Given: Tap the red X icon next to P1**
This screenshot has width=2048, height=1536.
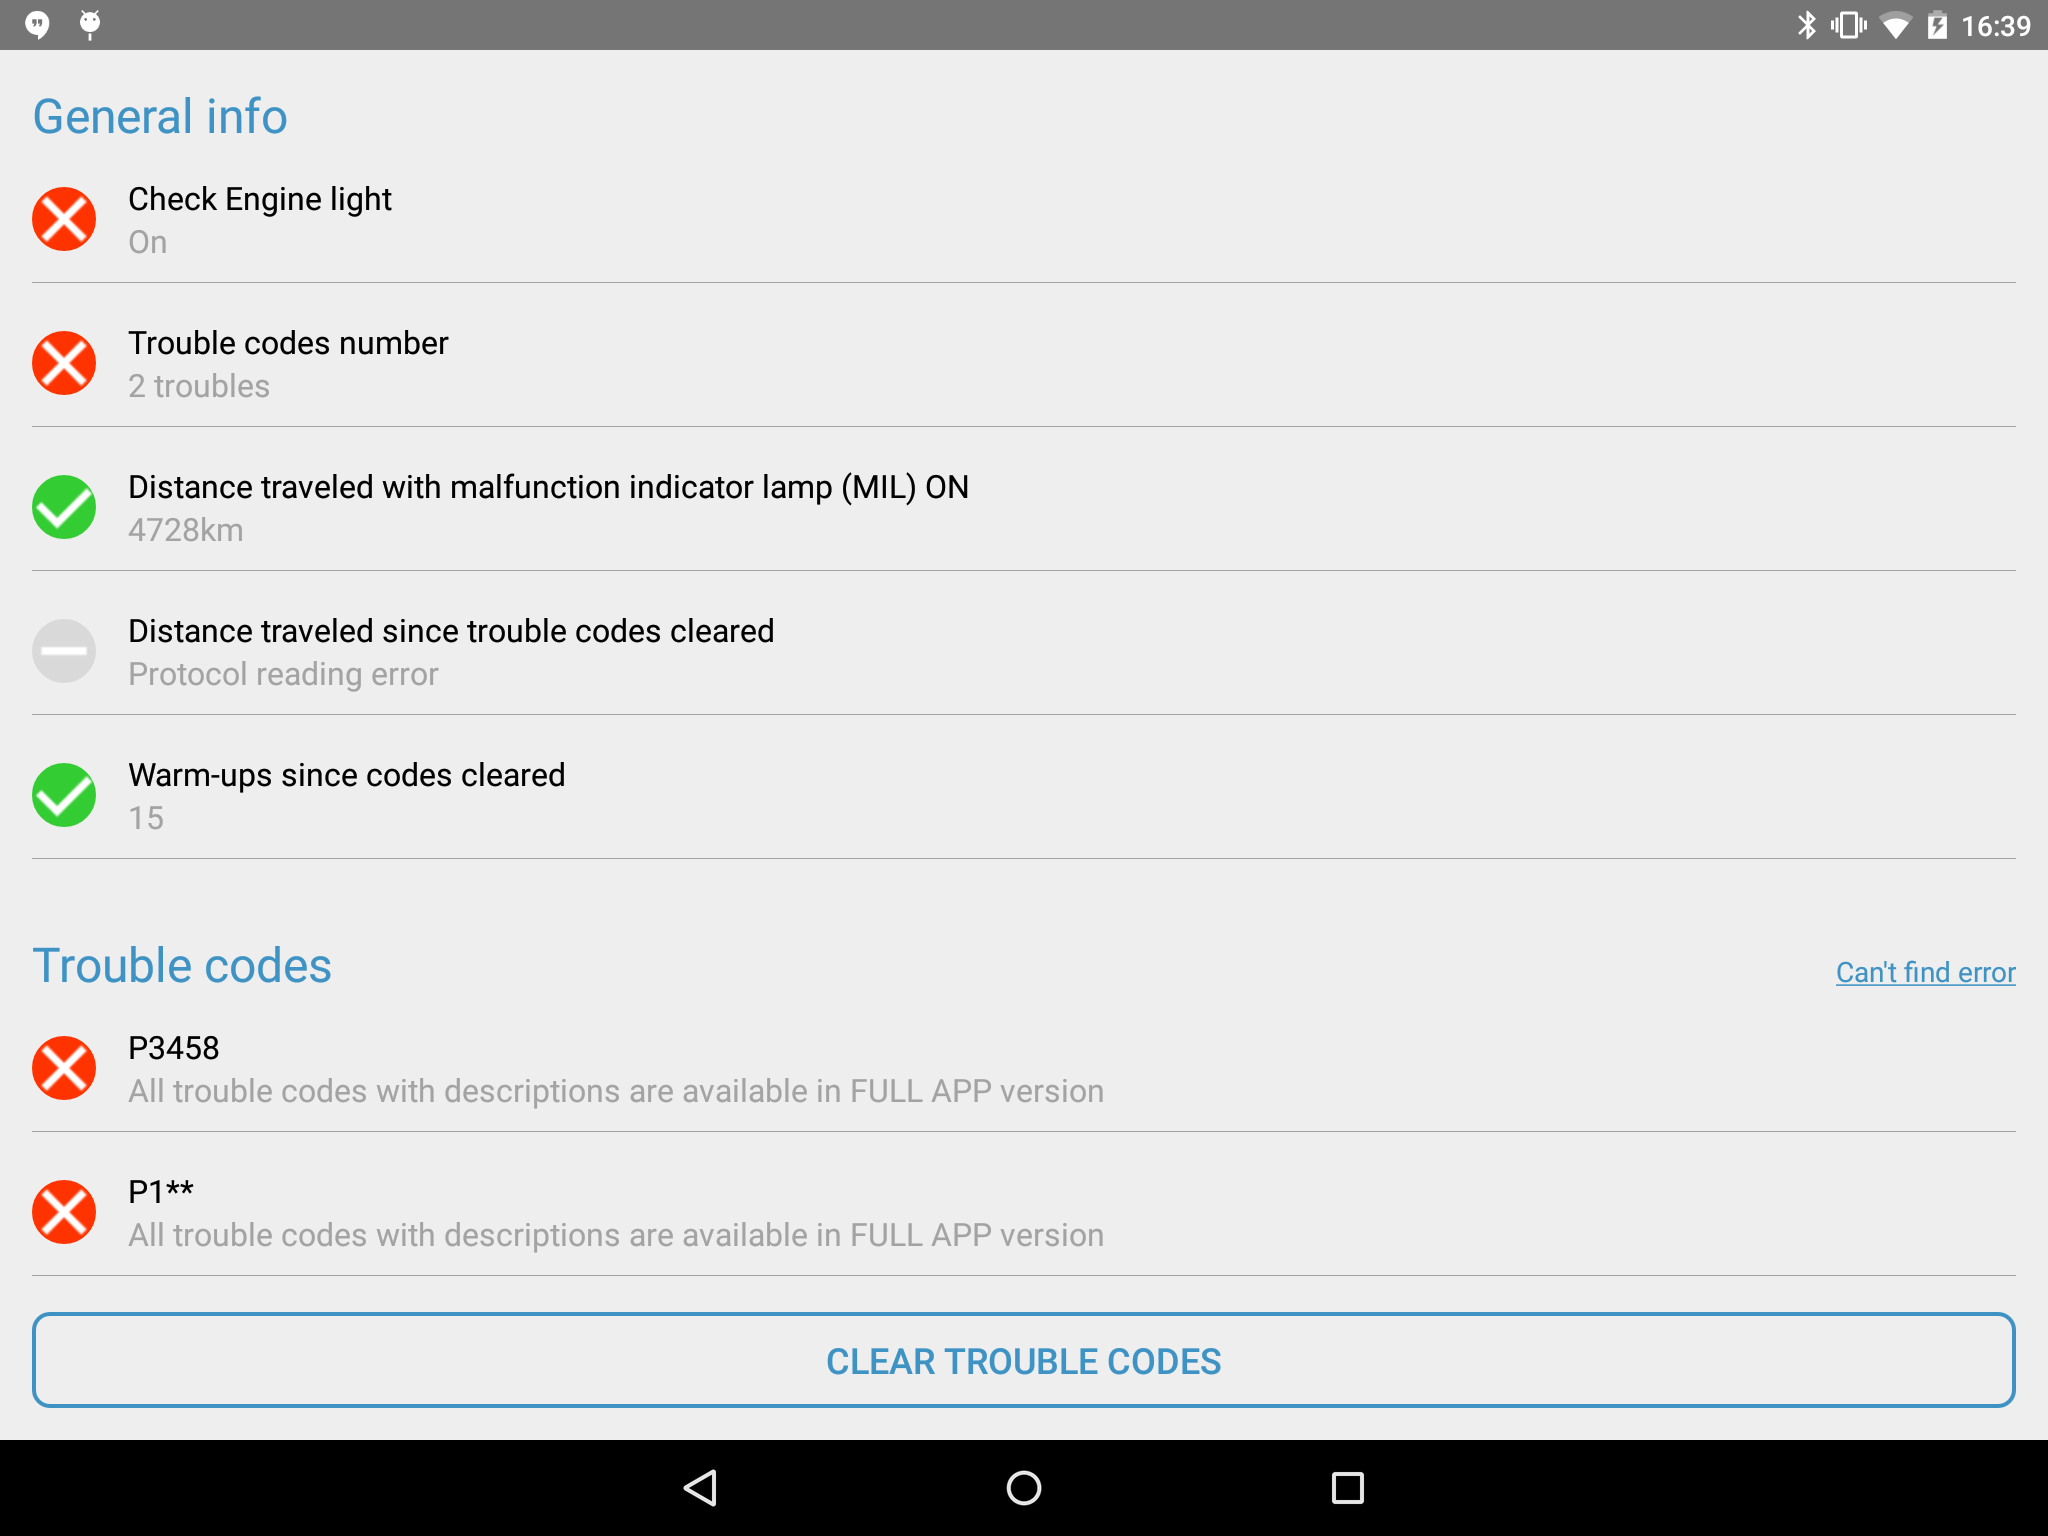Looking at the screenshot, I should tap(64, 1212).
